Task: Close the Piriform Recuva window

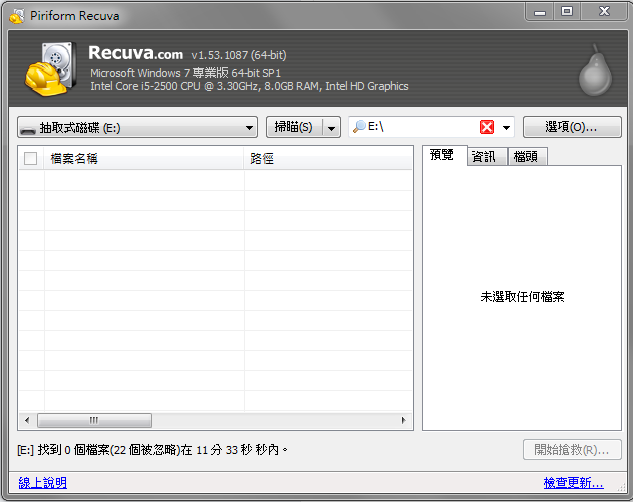Action: click(604, 12)
